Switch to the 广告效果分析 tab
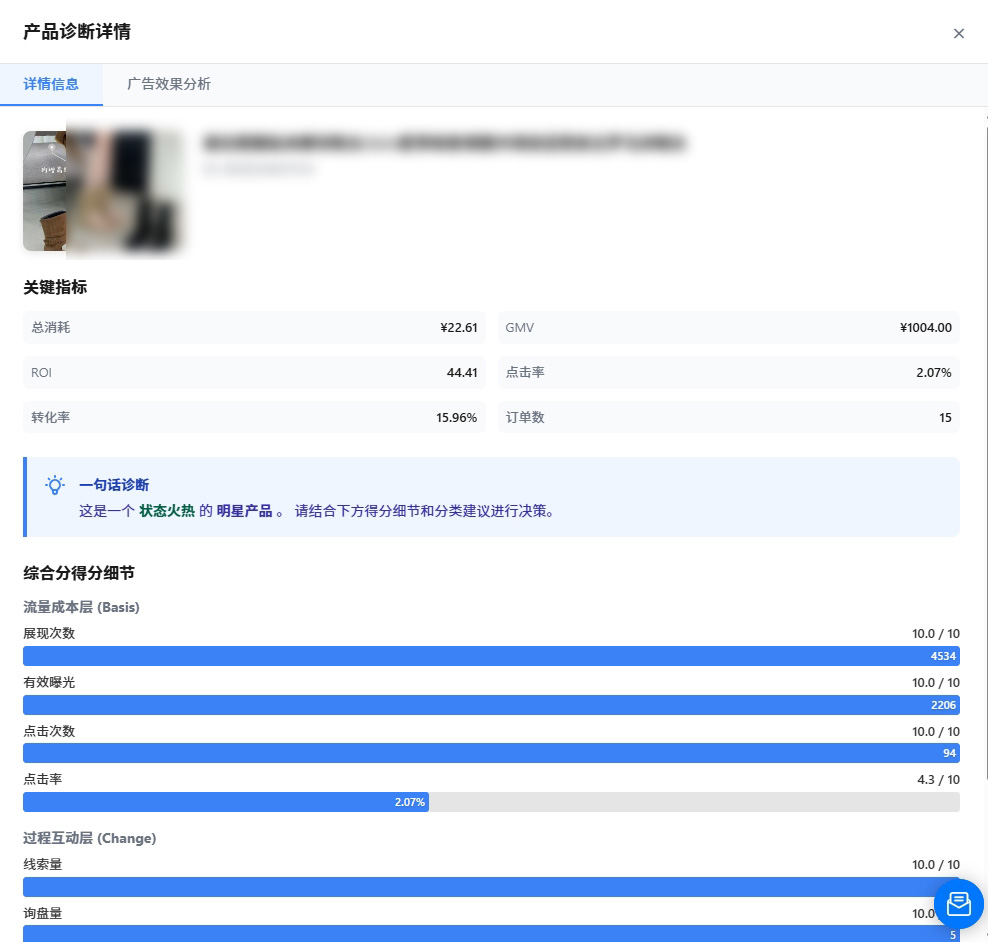Screen dimensions: 988x942 click(x=169, y=84)
